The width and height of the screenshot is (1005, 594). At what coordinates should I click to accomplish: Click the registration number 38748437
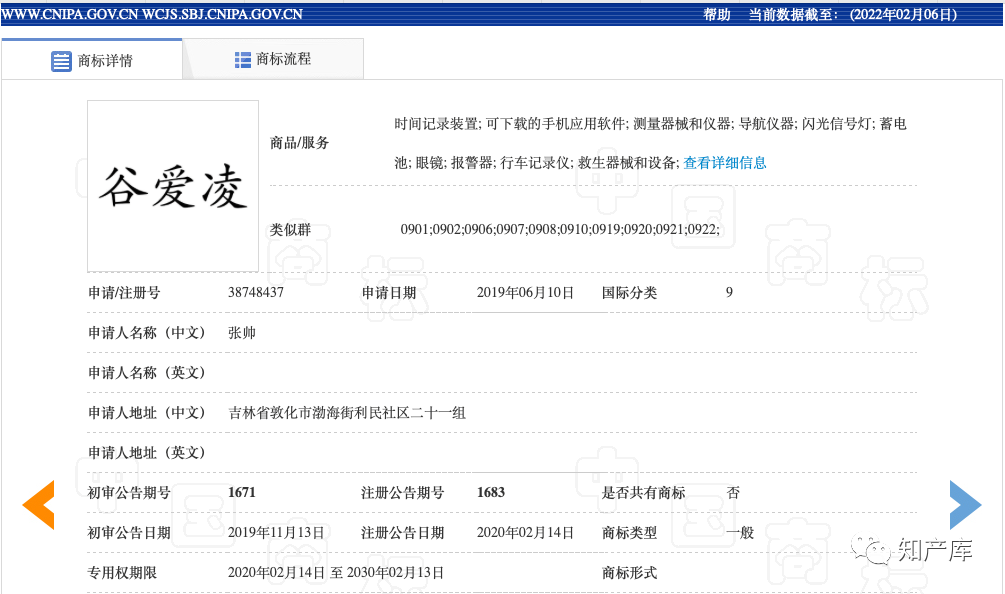click(256, 293)
